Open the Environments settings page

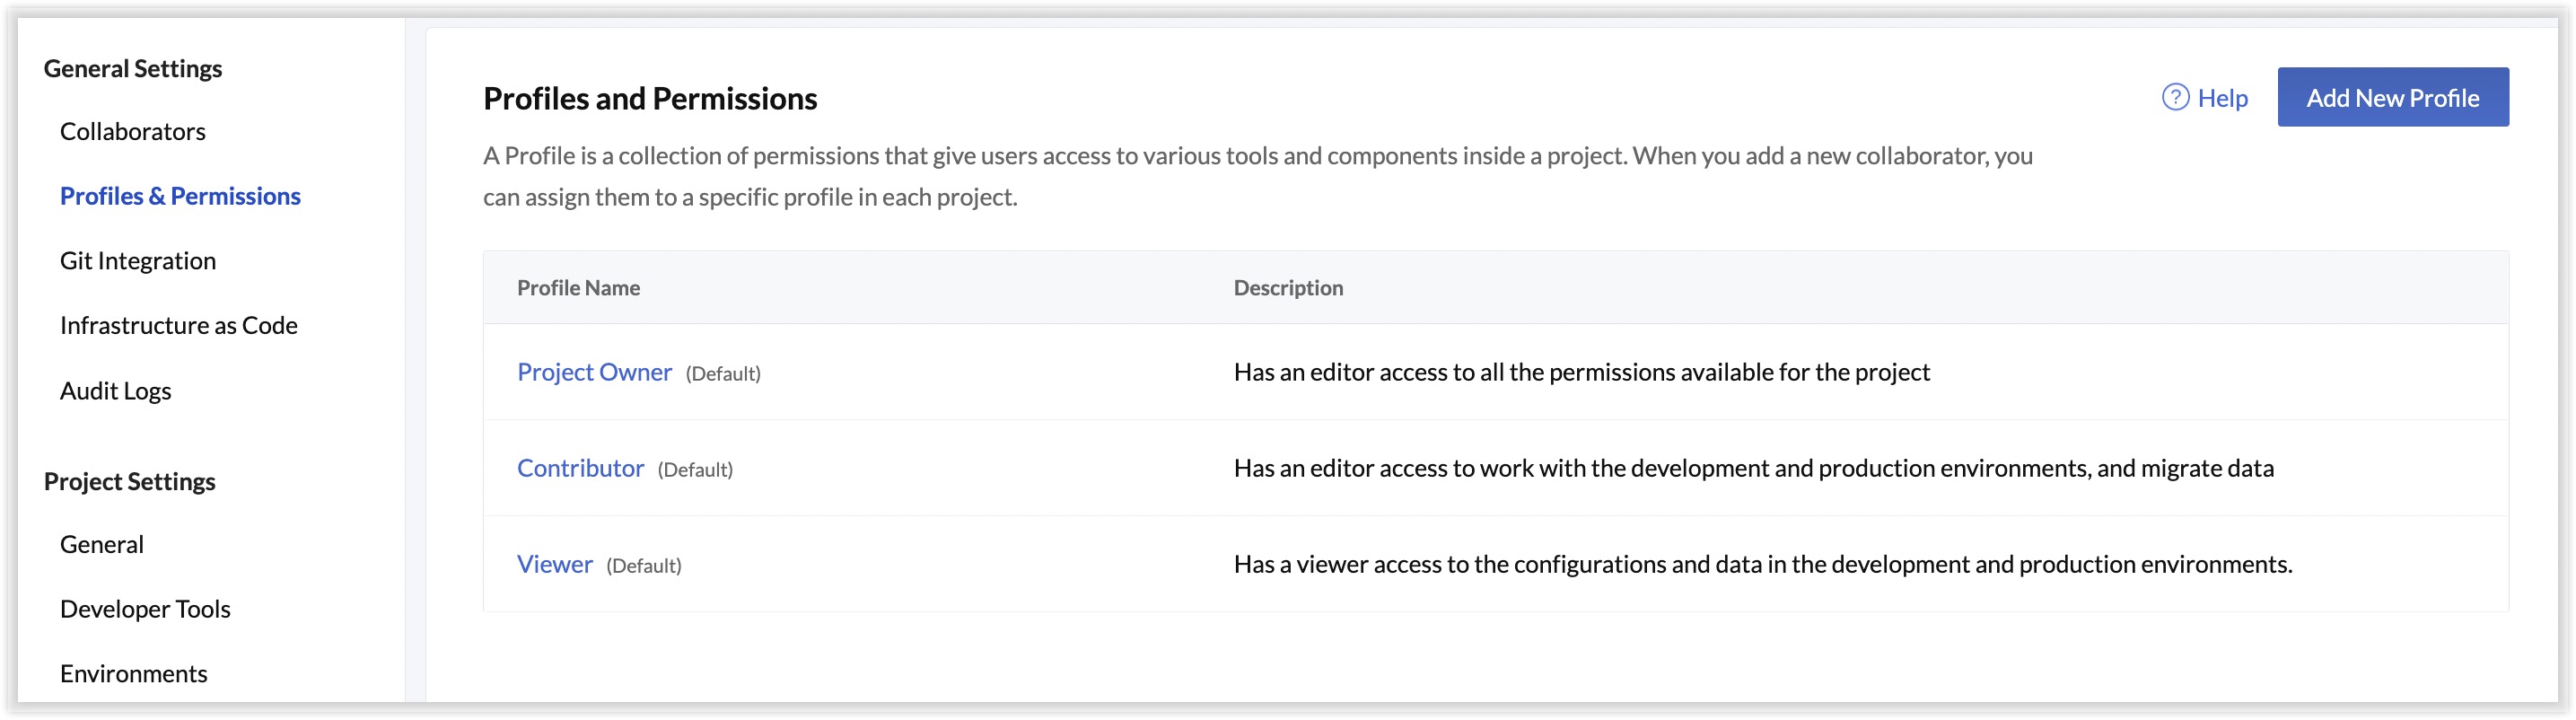[133, 673]
